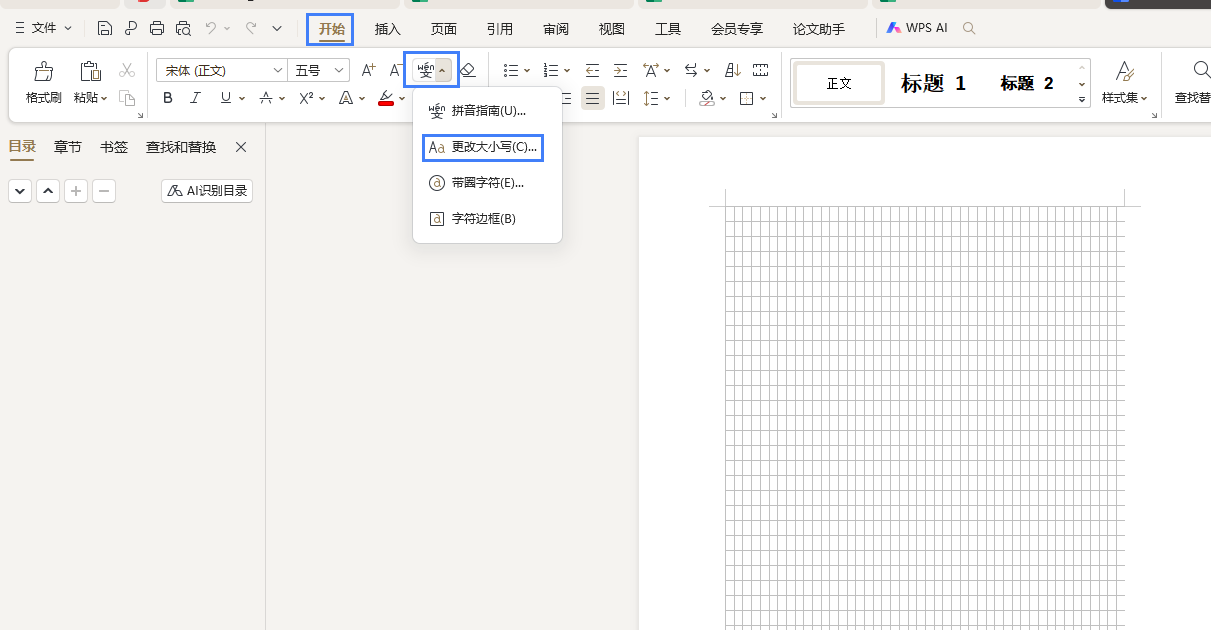Image resolution: width=1211 pixels, height=630 pixels.
Task: Open the 文件 File menu
Action: pyautogui.click(x=43, y=28)
